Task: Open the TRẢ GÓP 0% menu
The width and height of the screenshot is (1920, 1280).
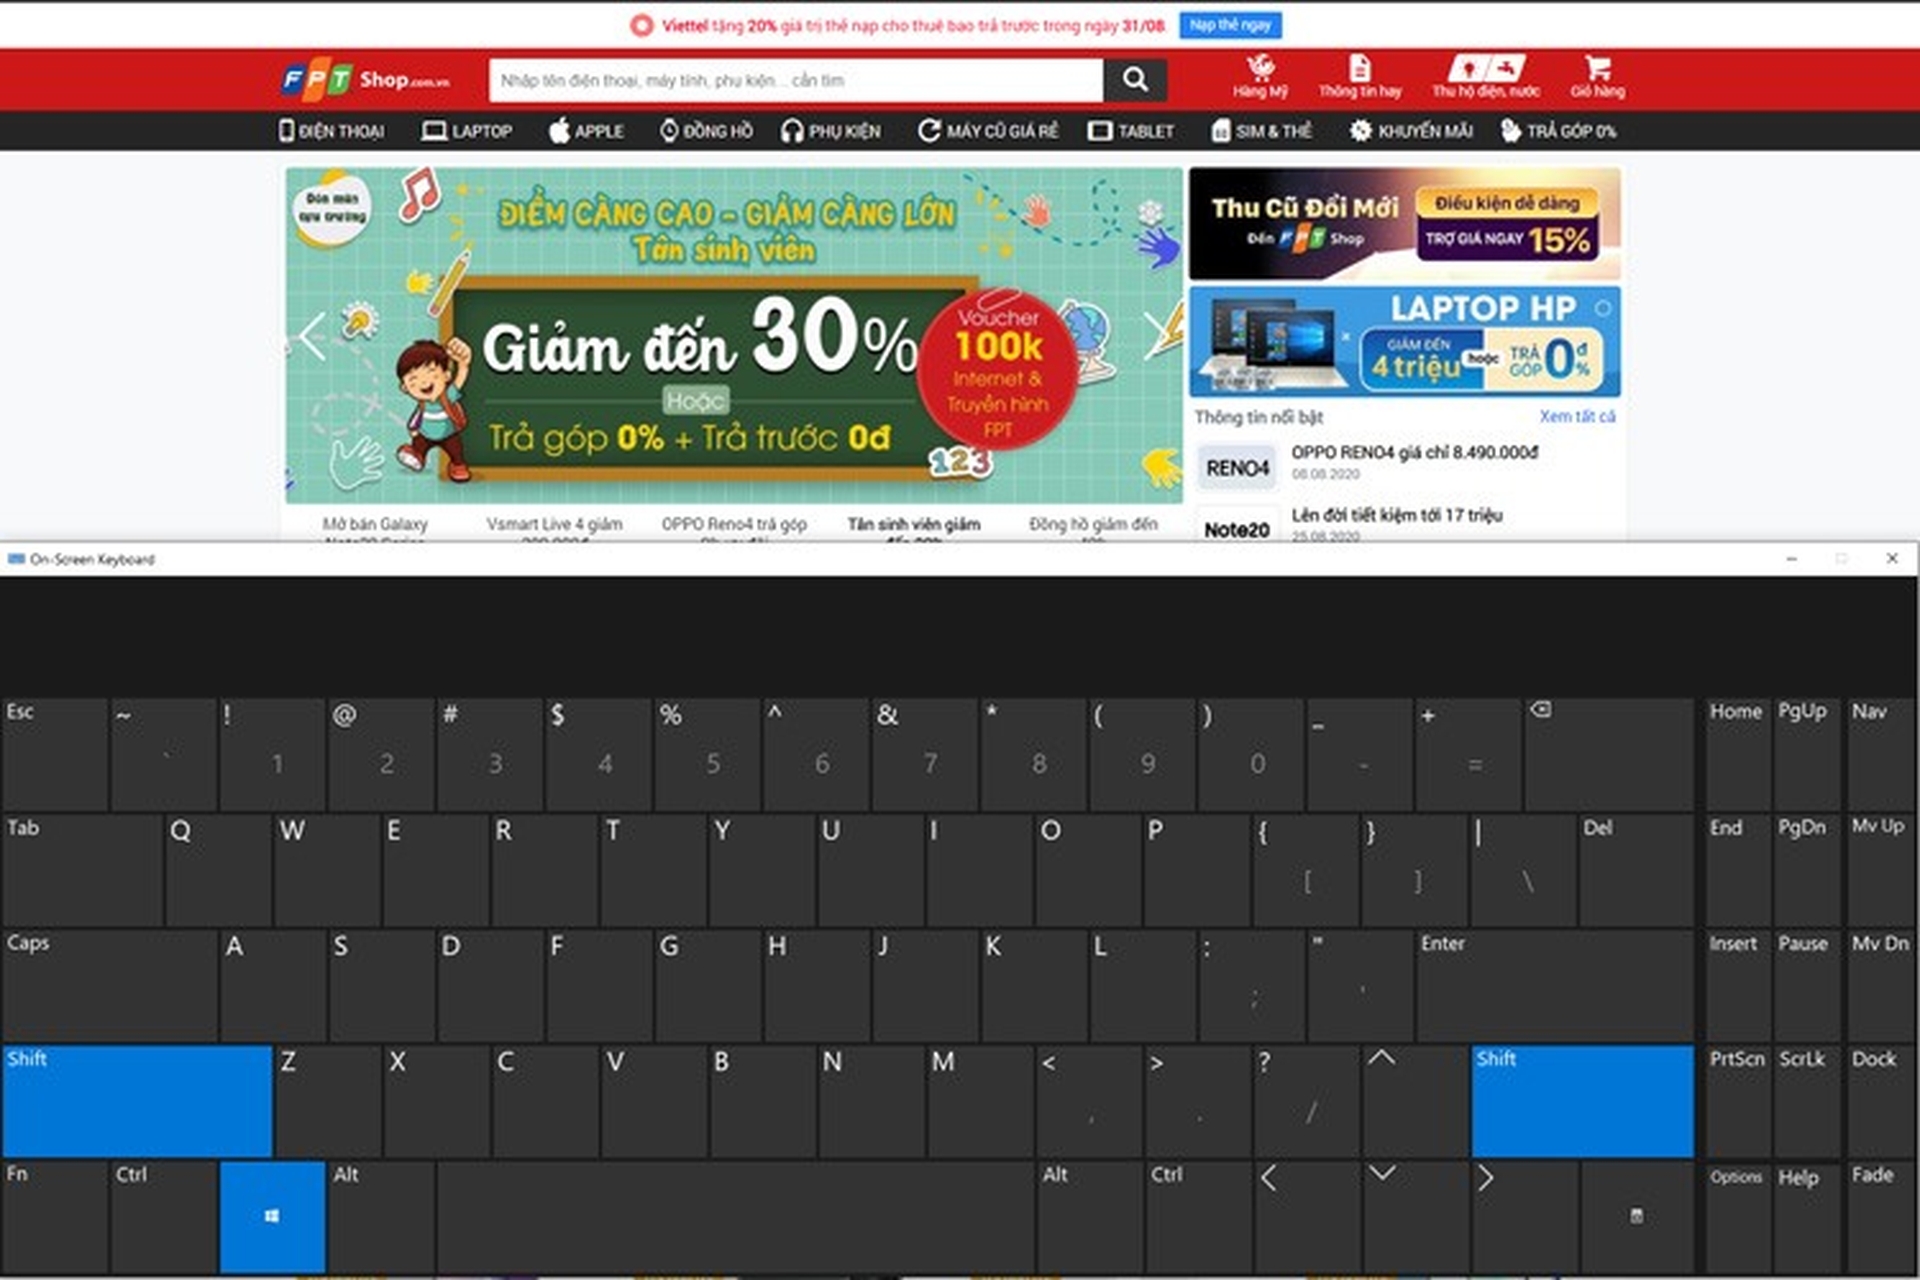Action: tap(1558, 131)
